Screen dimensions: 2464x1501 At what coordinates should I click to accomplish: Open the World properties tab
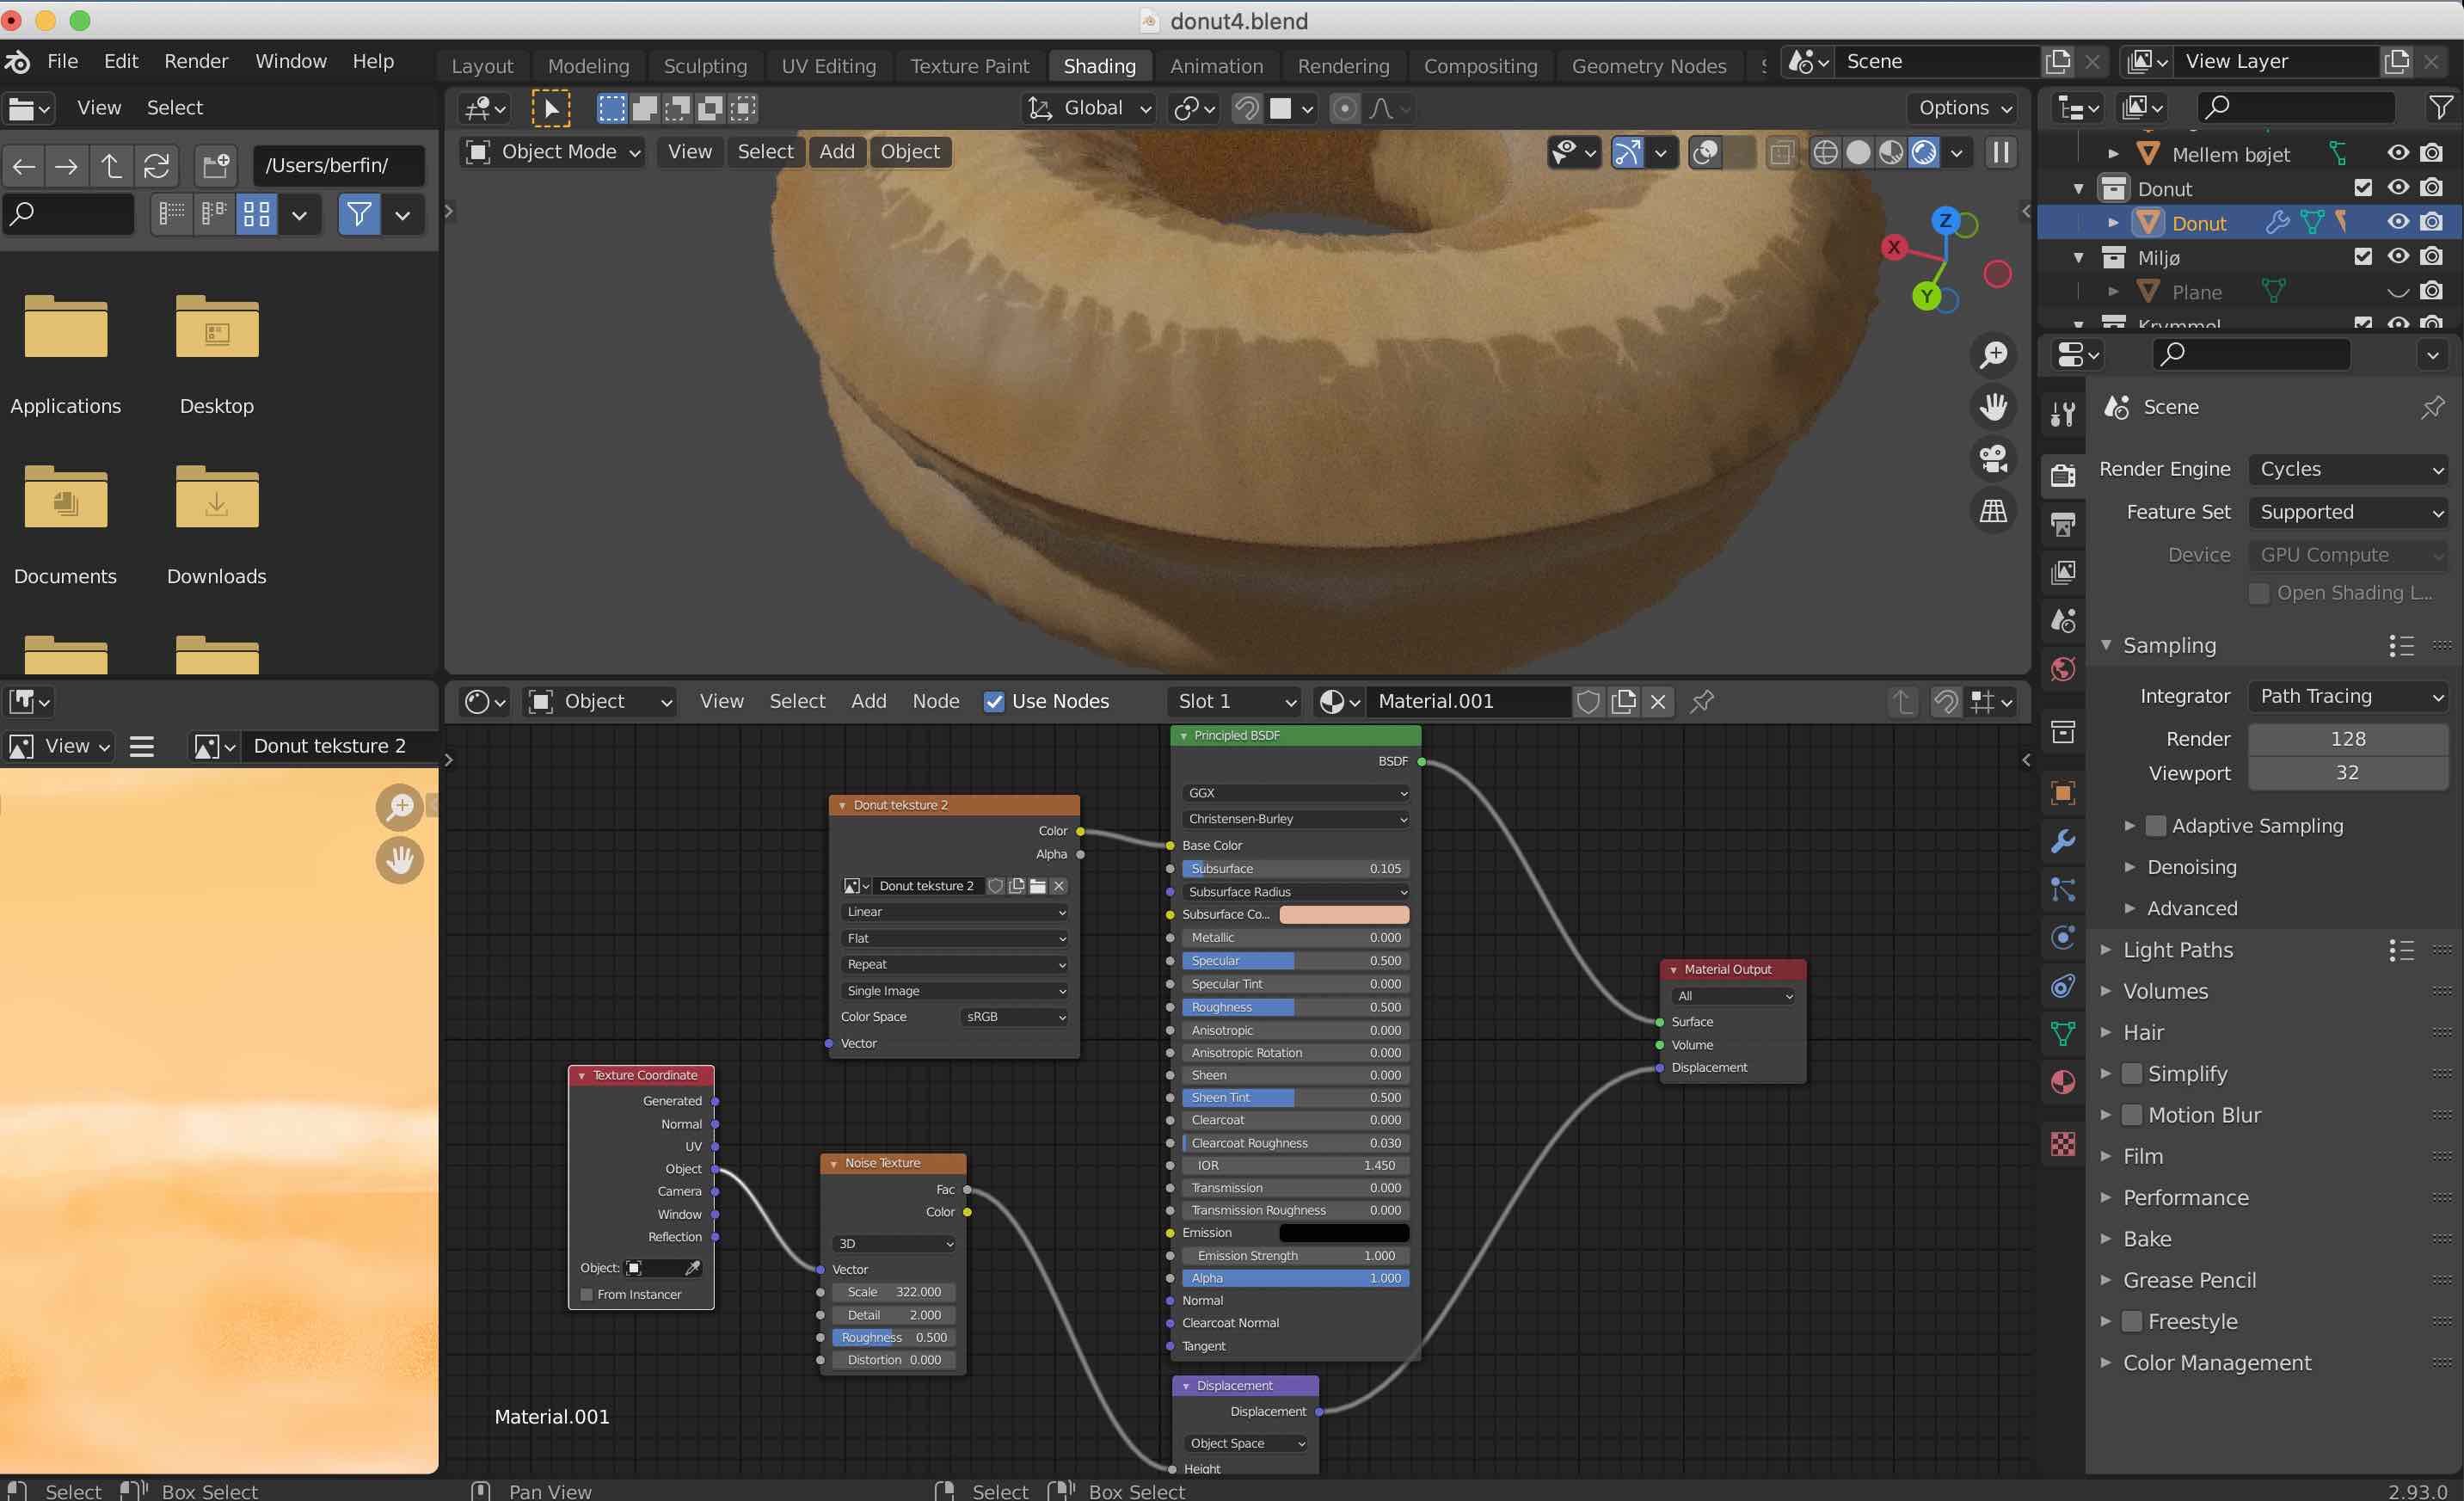(x=2063, y=669)
